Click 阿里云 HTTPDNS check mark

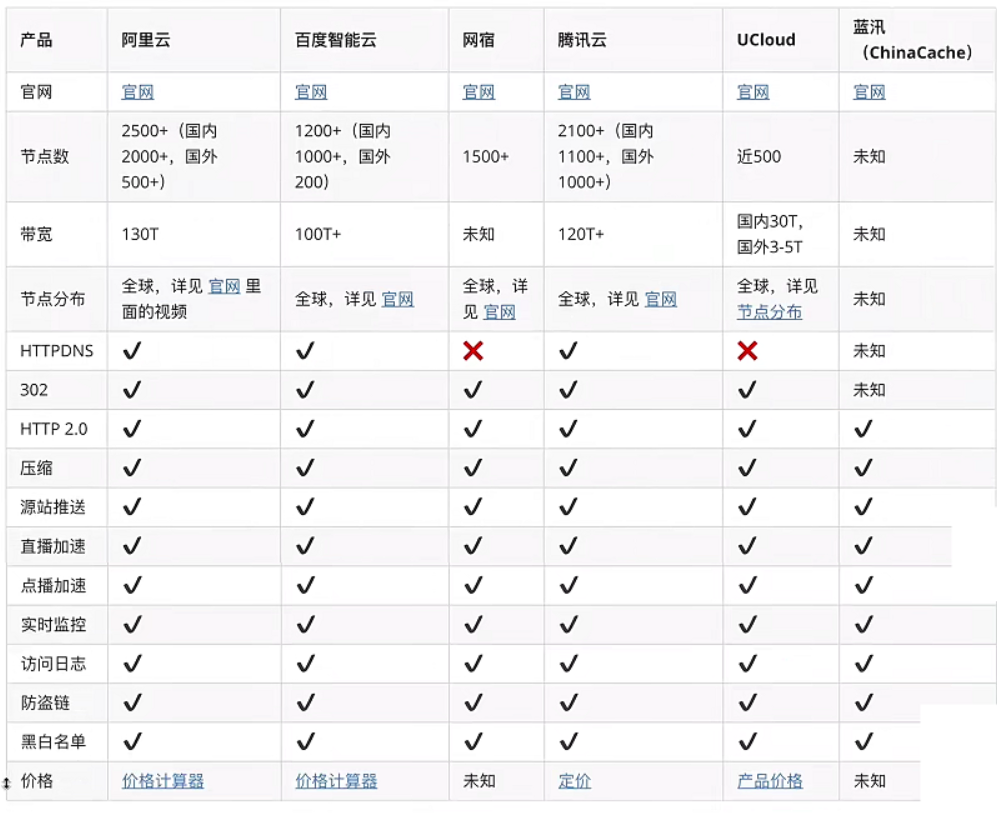click(x=132, y=350)
